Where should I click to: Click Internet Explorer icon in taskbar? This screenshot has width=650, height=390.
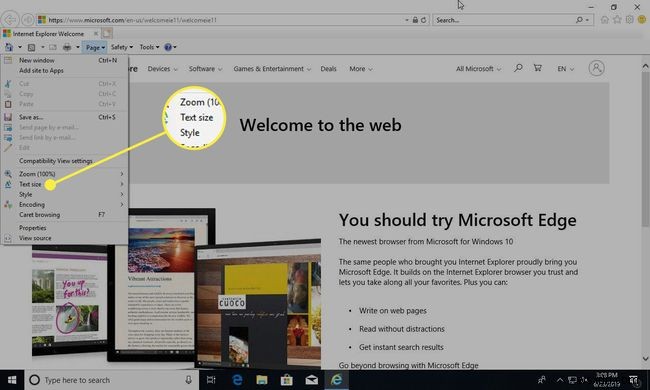[x=336, y=380]
